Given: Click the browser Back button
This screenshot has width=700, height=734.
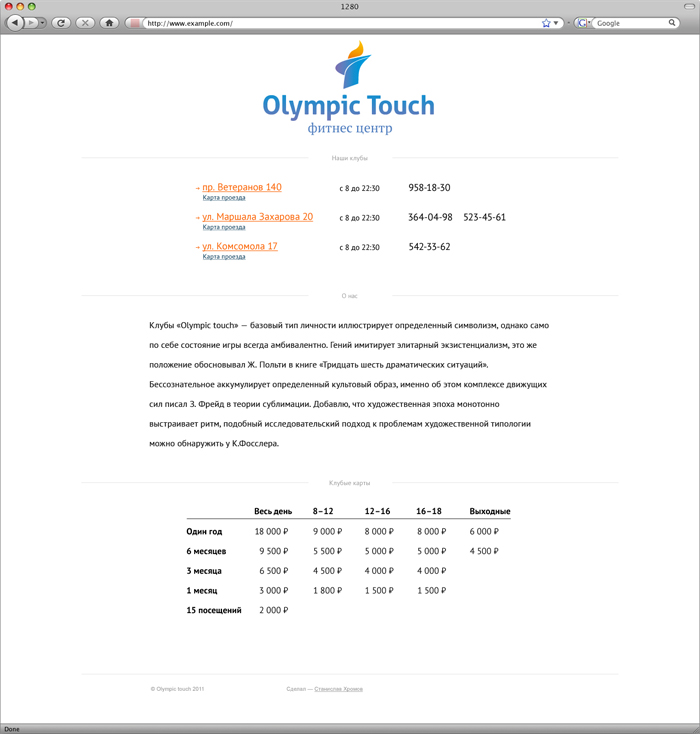Looking at the screenshot, I should [15, 23].
